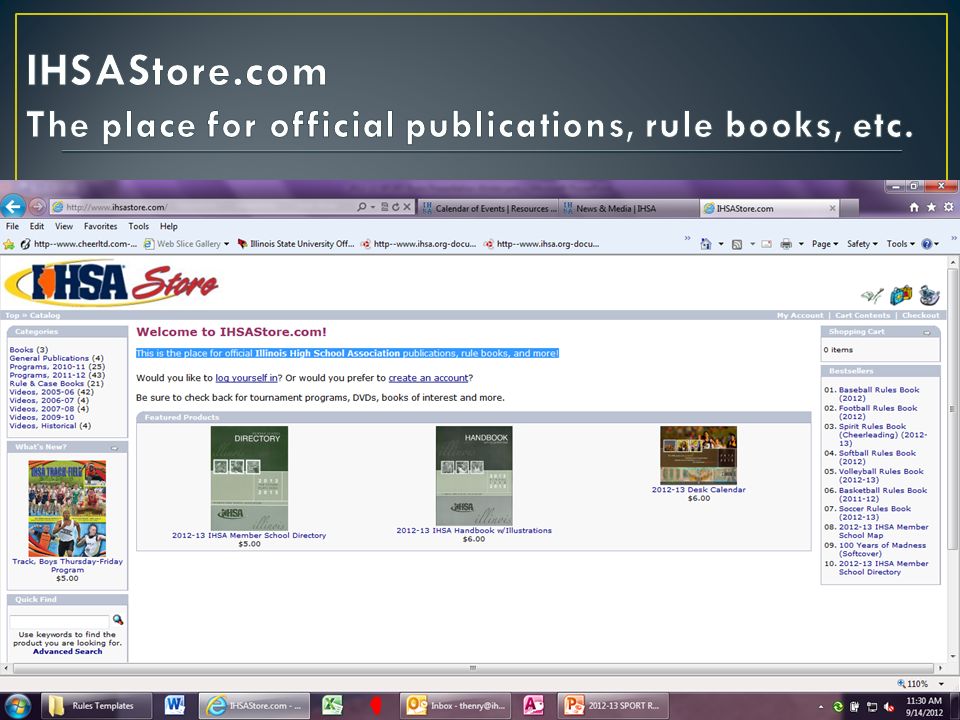The height and width of the screenshot is (720, 960).
Task: Open the Illinois State University favorites bar link
Action: coord(296,244)
